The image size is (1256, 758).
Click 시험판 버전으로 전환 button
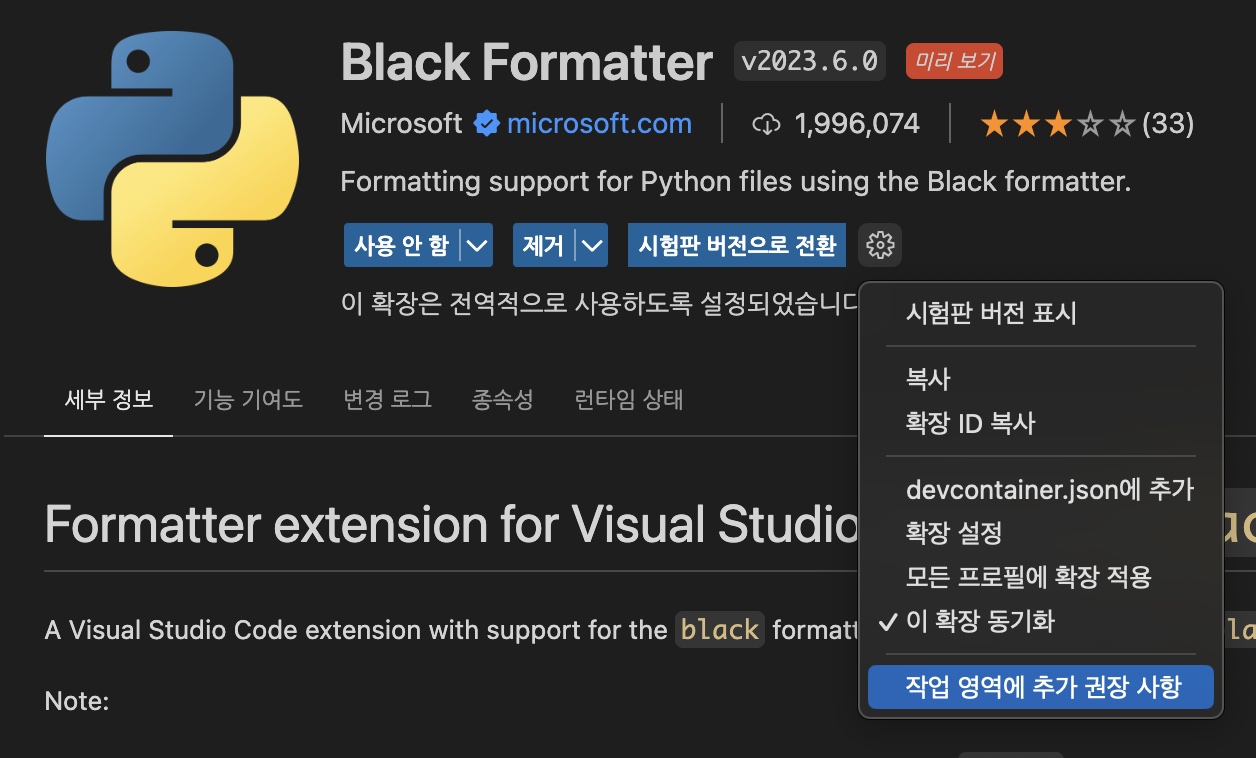tap(737, 245)
